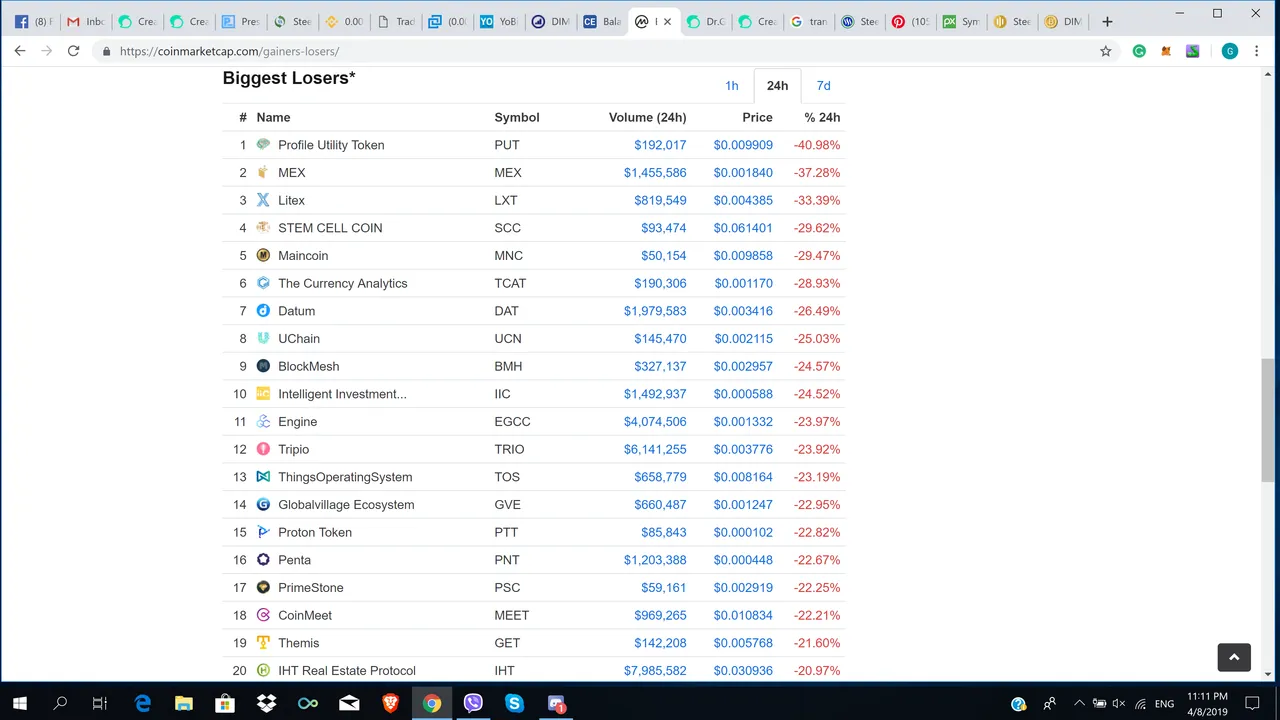Open the Brave browser from the taskbar
1280x720 pixels.
(x=390, y=703)
